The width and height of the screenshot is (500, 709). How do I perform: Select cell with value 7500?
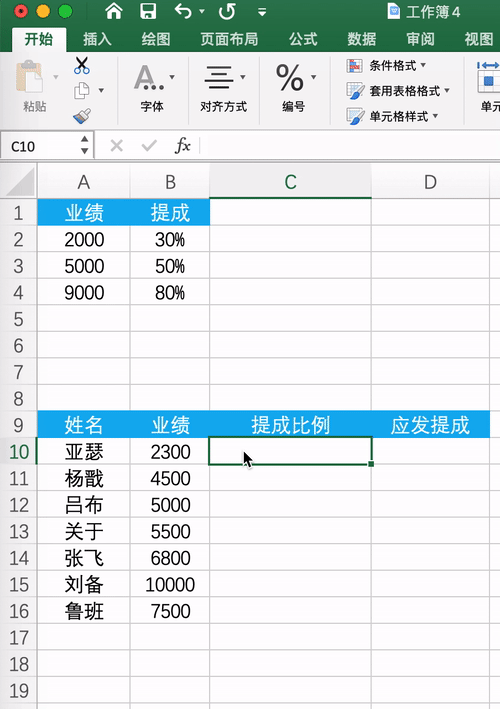[170, 611]
